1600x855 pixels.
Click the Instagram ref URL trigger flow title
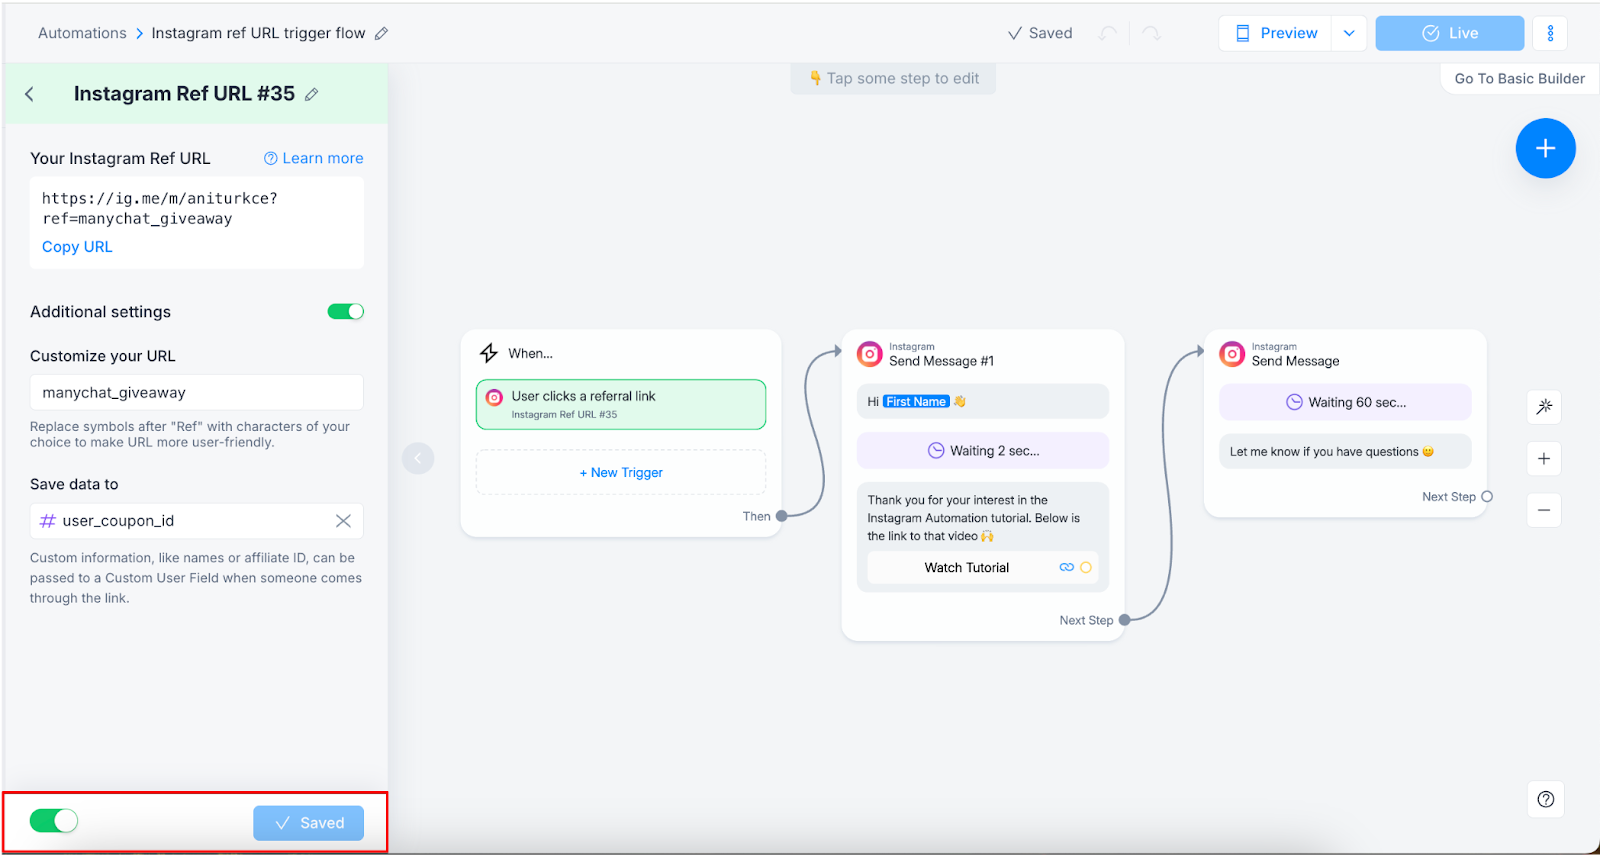point(258,33)
